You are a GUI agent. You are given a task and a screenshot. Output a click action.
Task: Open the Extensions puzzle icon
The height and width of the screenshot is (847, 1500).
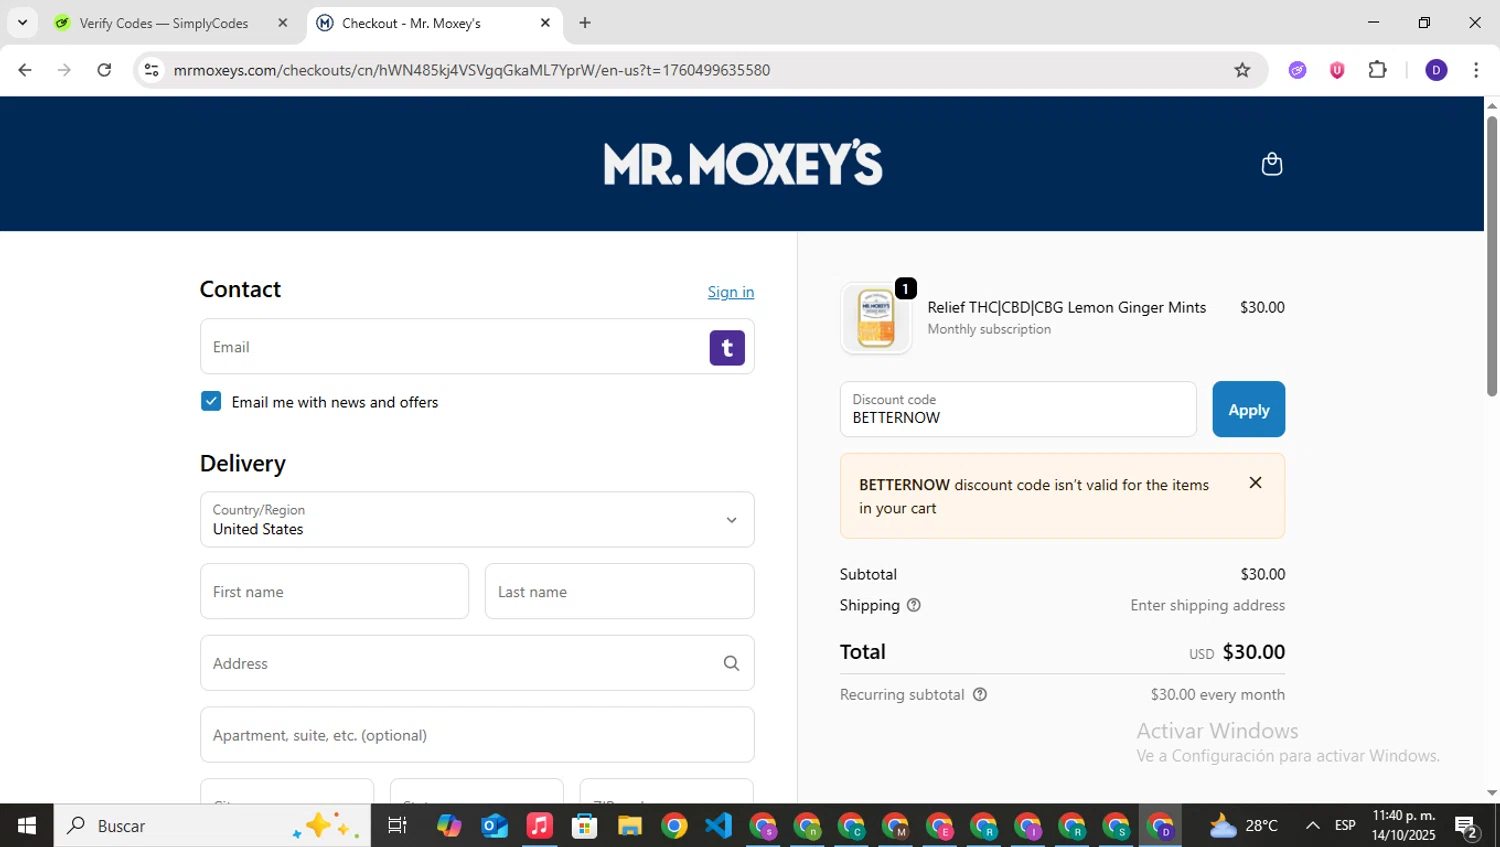tap(1377, 70)
